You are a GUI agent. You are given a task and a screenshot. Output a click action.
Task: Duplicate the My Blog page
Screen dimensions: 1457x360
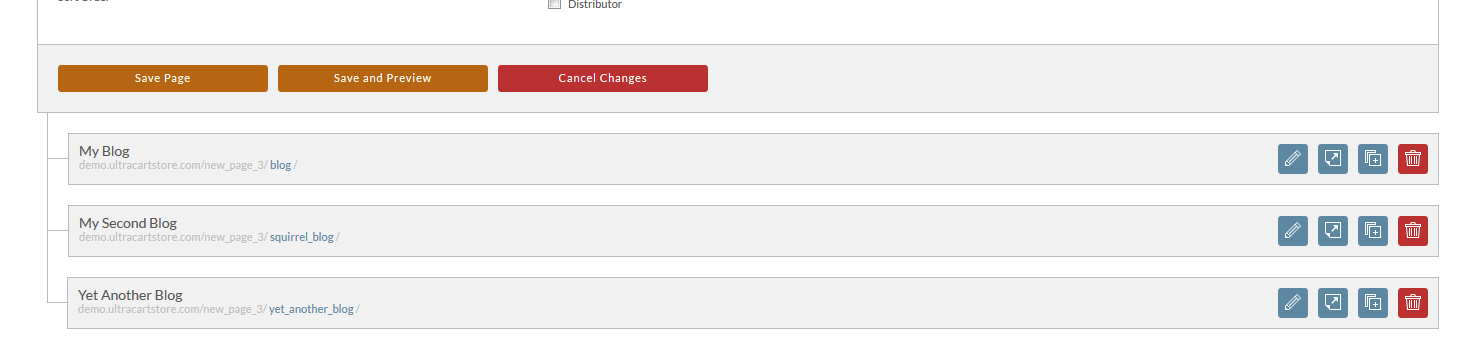tap(1373, 159)
